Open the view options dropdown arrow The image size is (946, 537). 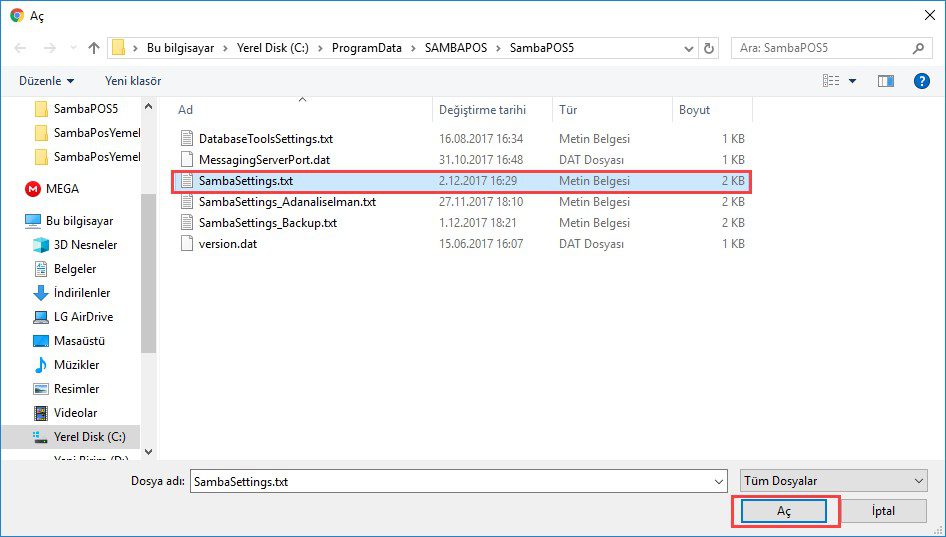[852, 81]
